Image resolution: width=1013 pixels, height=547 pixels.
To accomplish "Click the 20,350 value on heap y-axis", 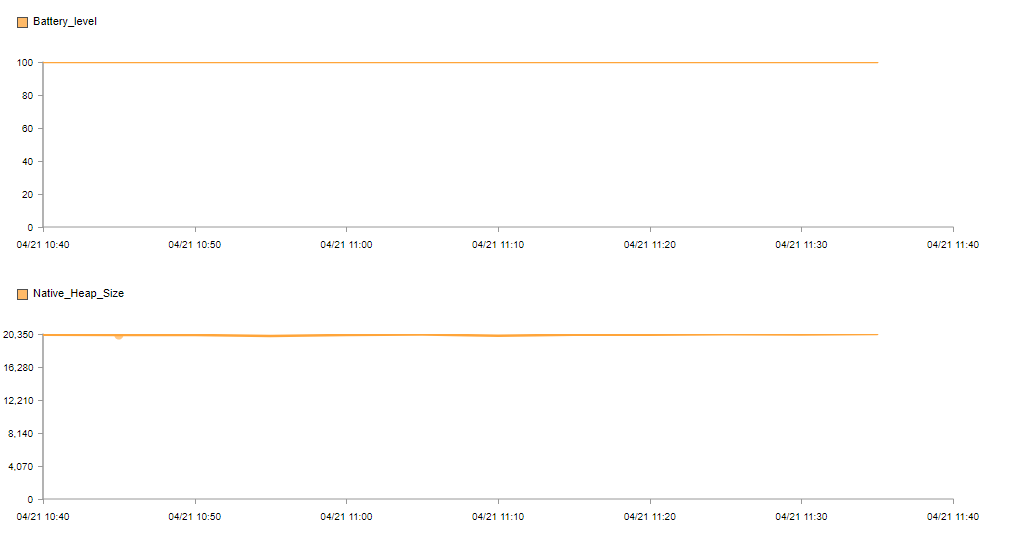I will point(18,335).
